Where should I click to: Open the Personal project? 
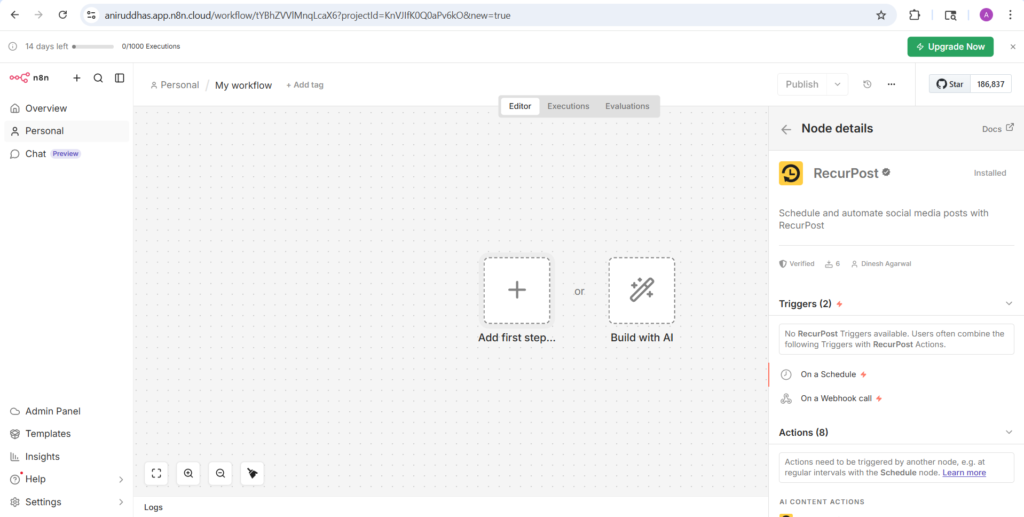click(66, 131)
